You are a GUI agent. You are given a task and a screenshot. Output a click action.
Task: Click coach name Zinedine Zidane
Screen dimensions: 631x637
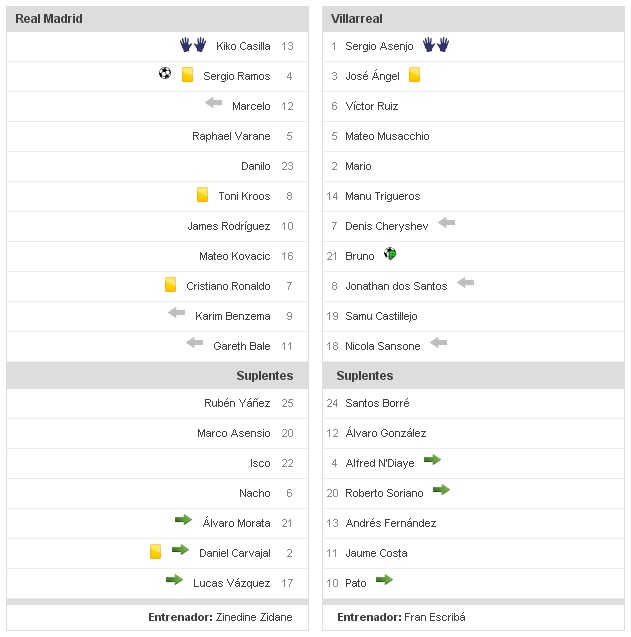254,617
